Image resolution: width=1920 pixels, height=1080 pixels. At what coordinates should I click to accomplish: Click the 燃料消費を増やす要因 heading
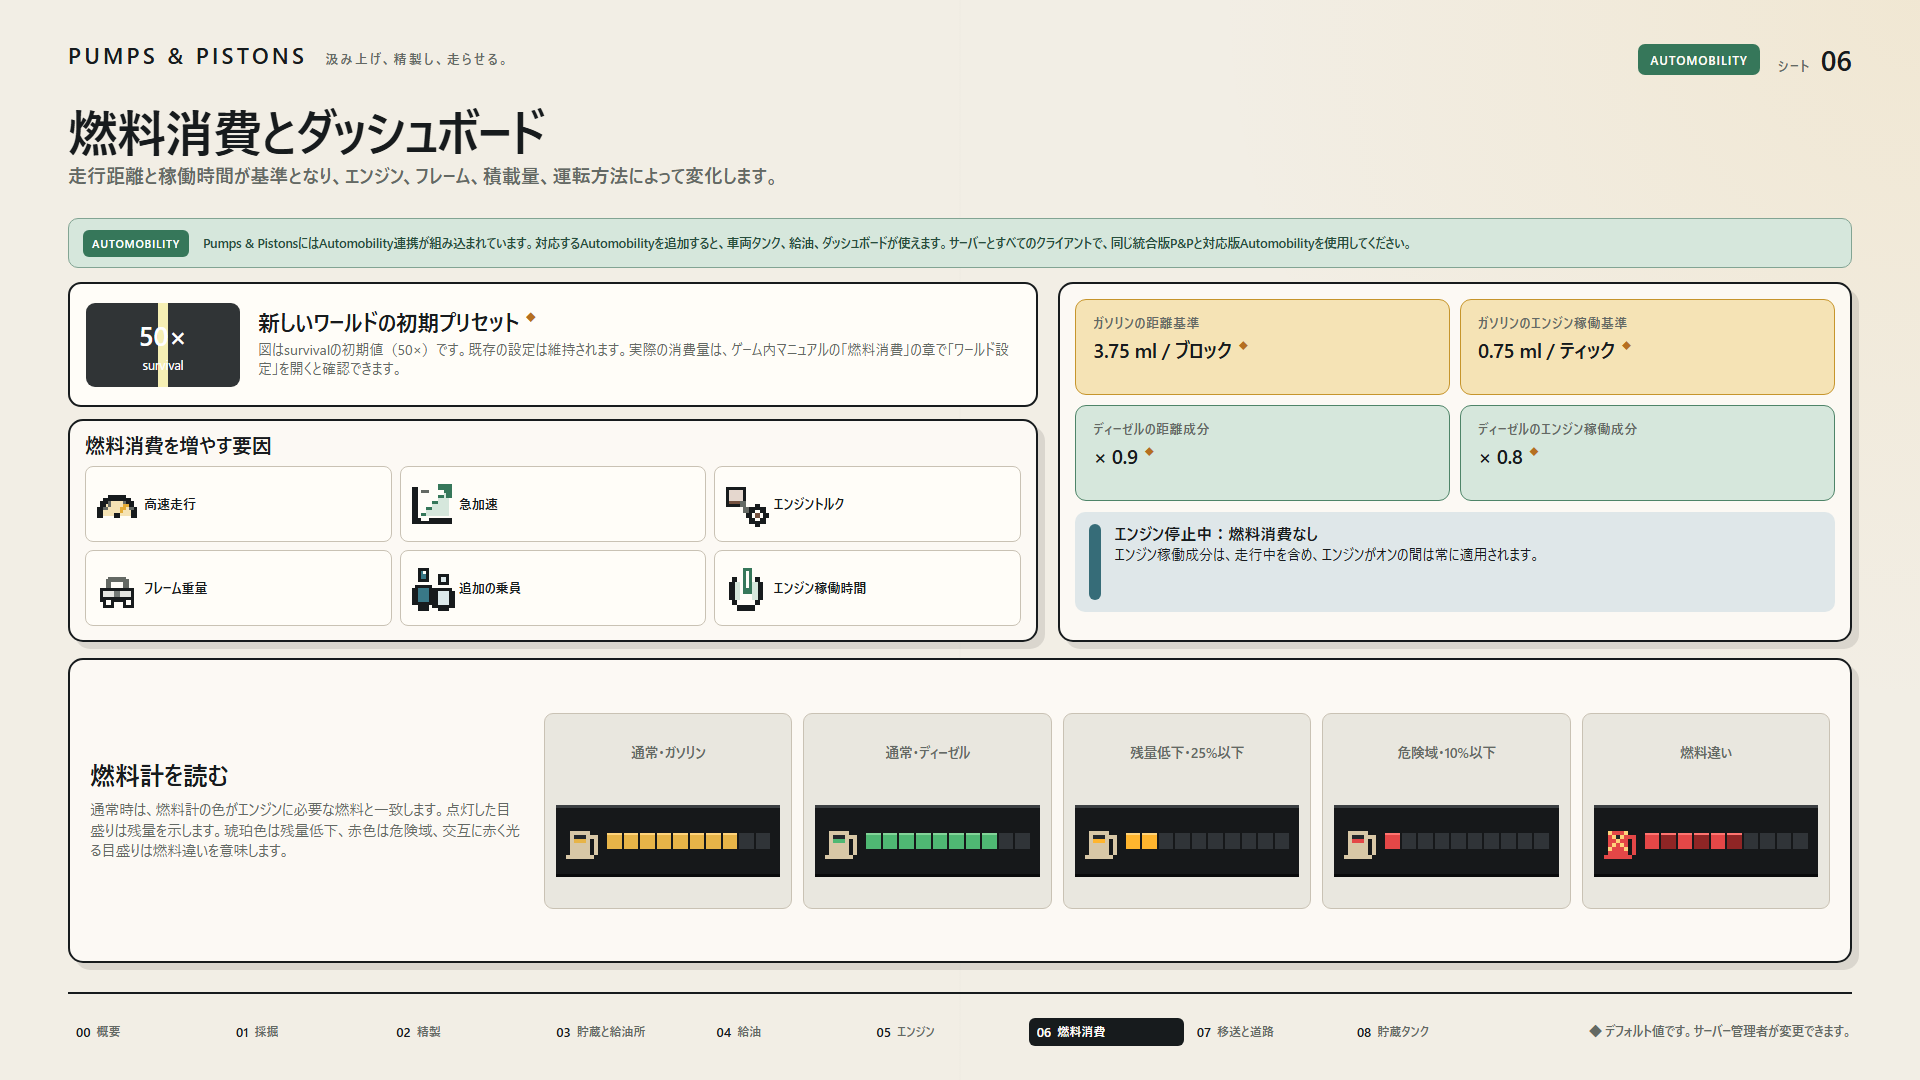pos(178,446)
